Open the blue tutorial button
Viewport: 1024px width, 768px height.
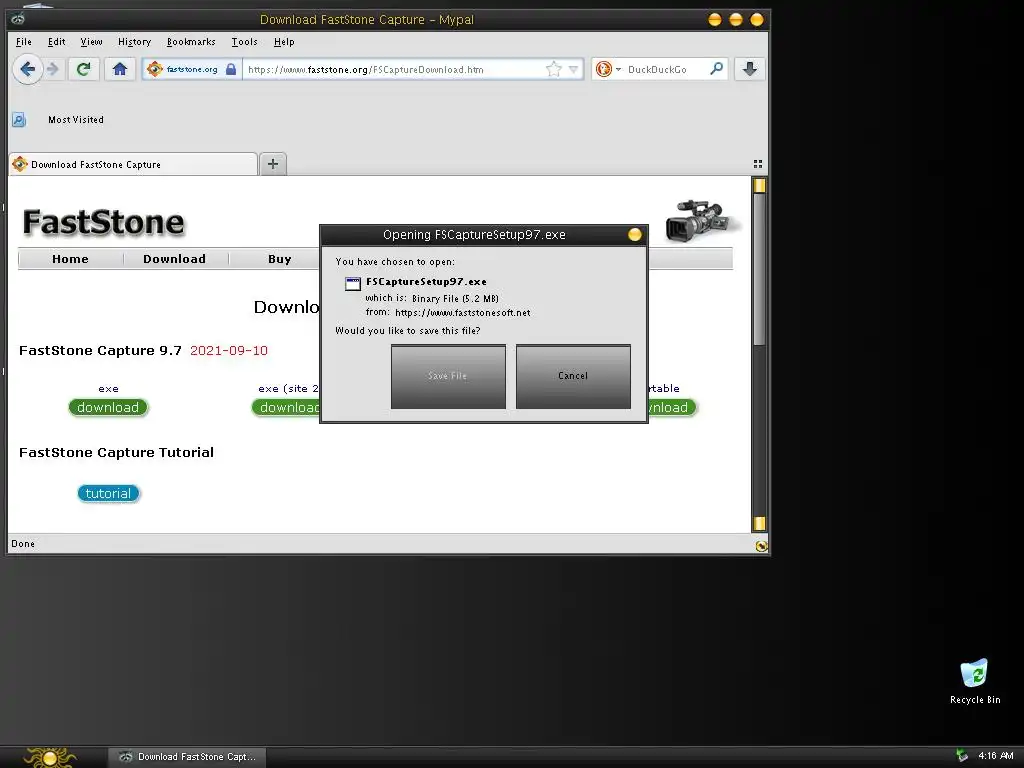108,493
